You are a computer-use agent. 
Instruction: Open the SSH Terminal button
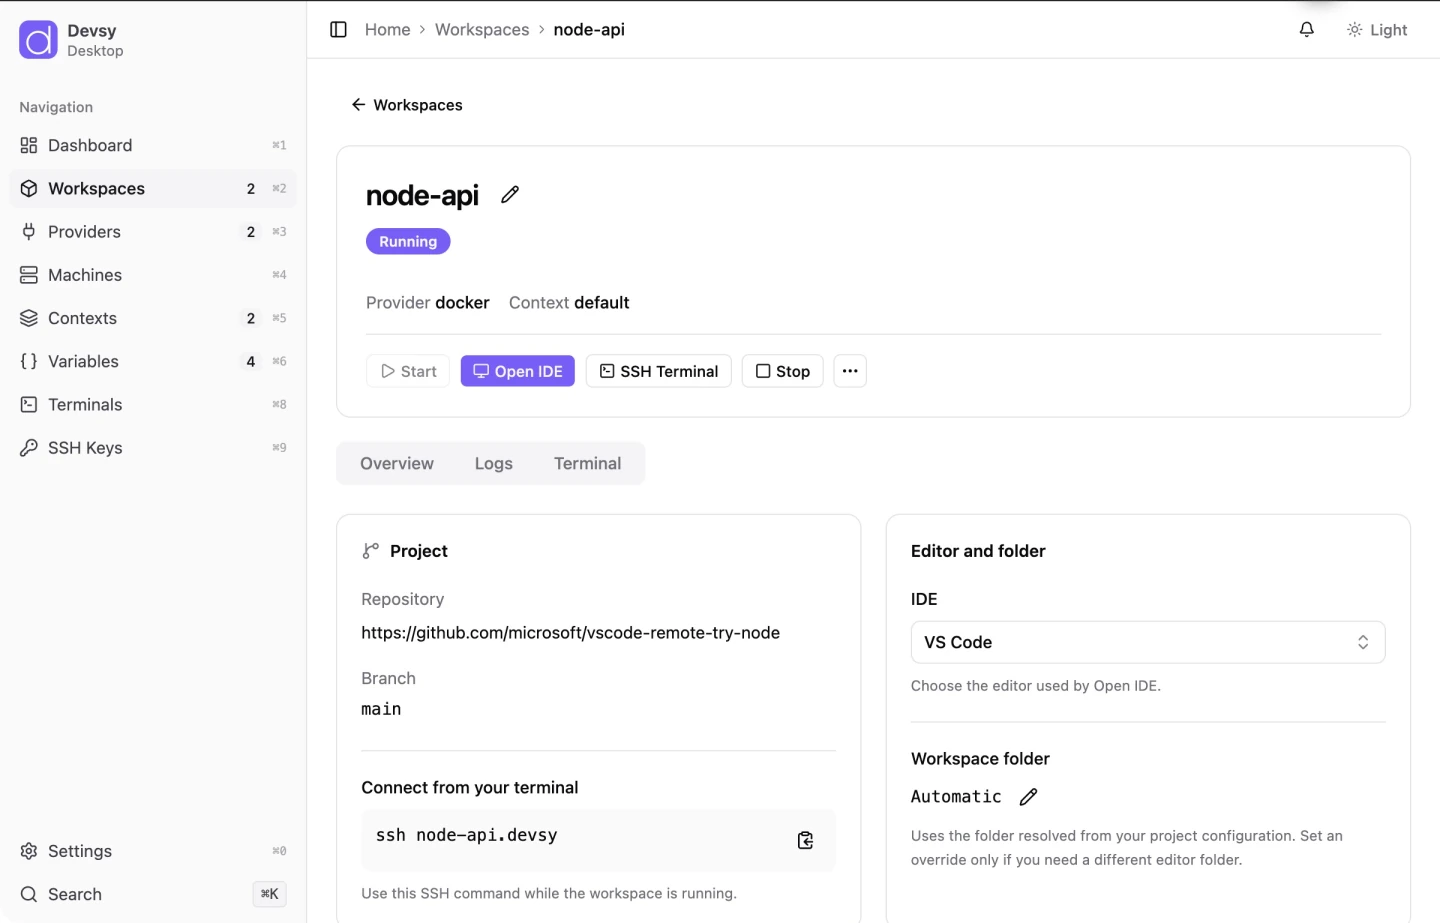[659, 371]
